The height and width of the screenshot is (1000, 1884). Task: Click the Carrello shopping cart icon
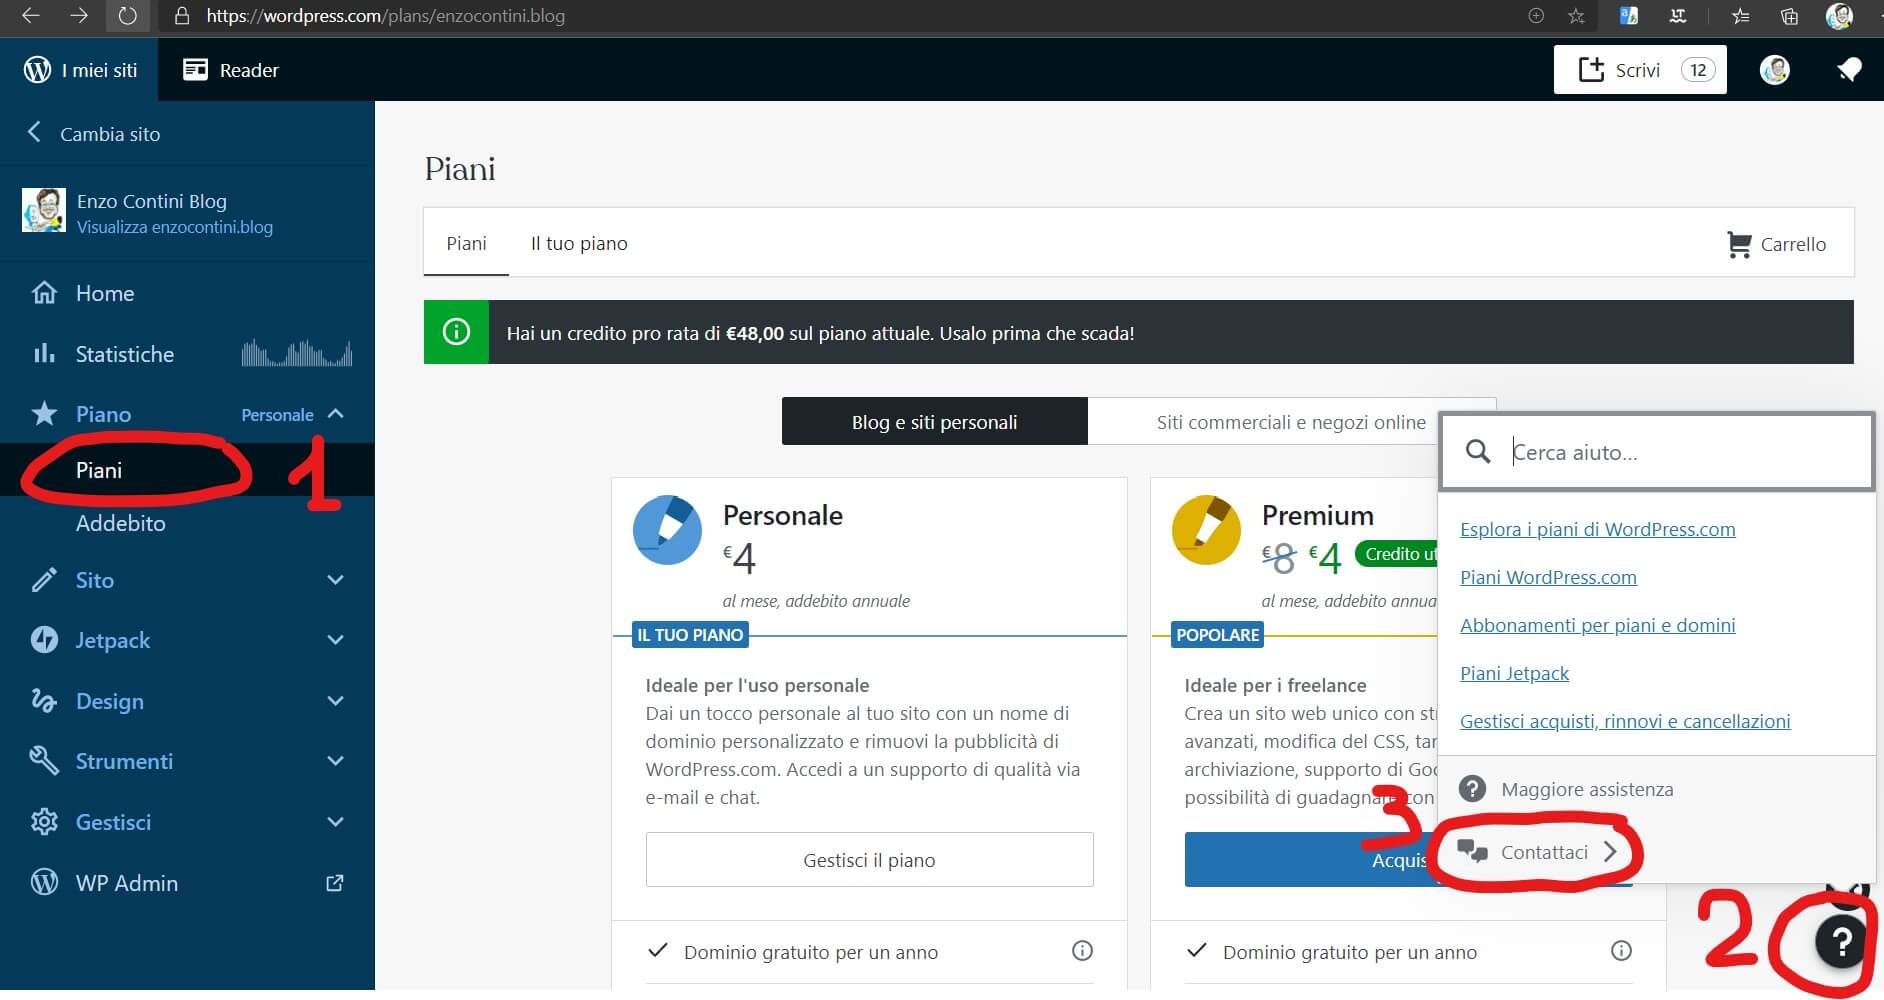click(x=1739, y=244)
